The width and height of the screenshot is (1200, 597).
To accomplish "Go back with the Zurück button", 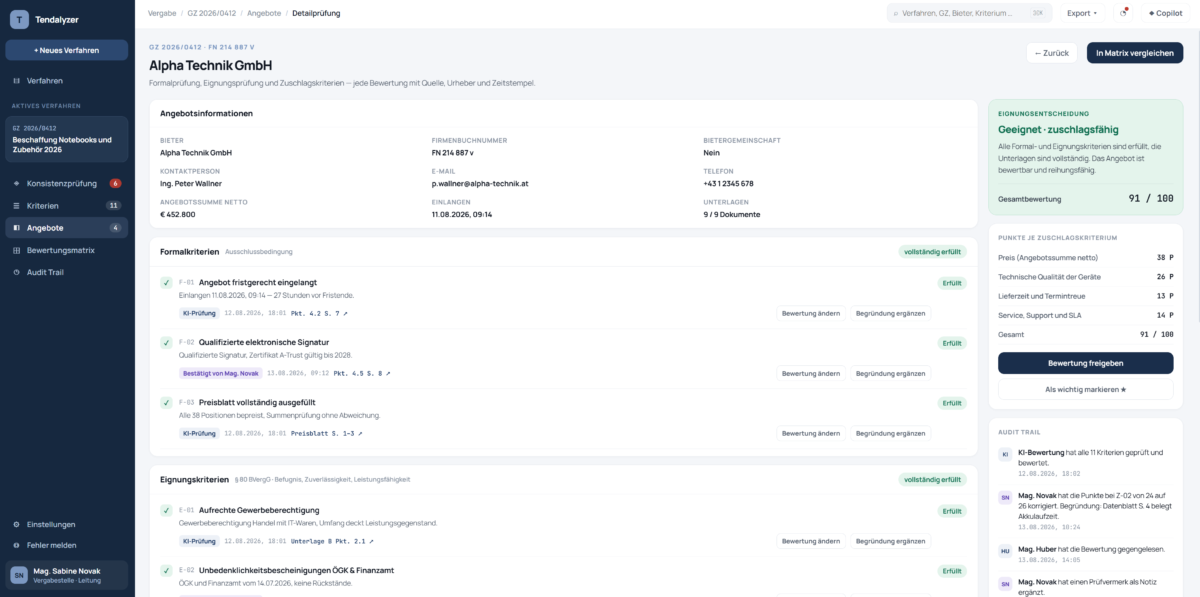I will [1052, 53].
